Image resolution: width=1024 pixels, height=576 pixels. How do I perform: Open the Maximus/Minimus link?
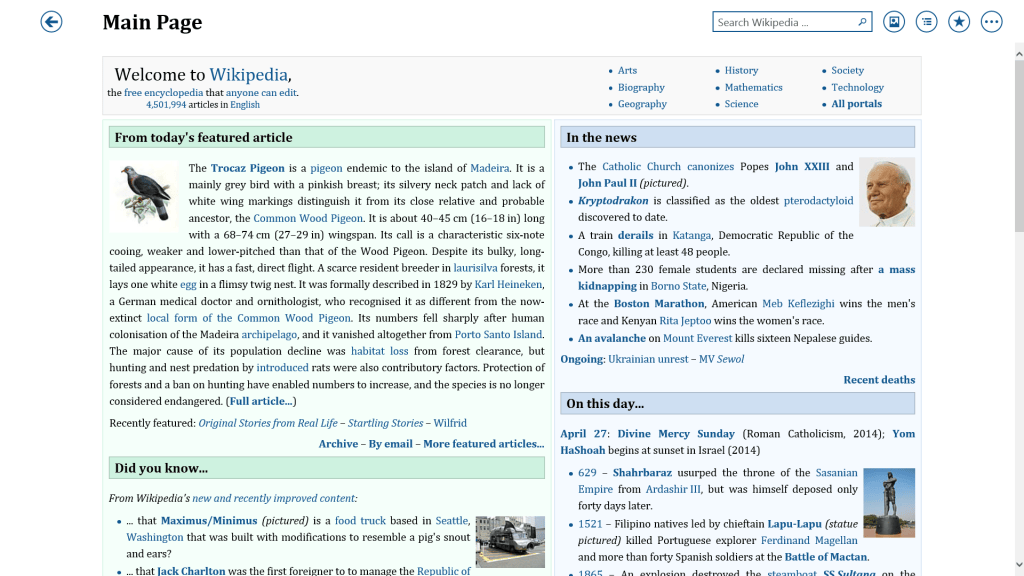point(209,520)
